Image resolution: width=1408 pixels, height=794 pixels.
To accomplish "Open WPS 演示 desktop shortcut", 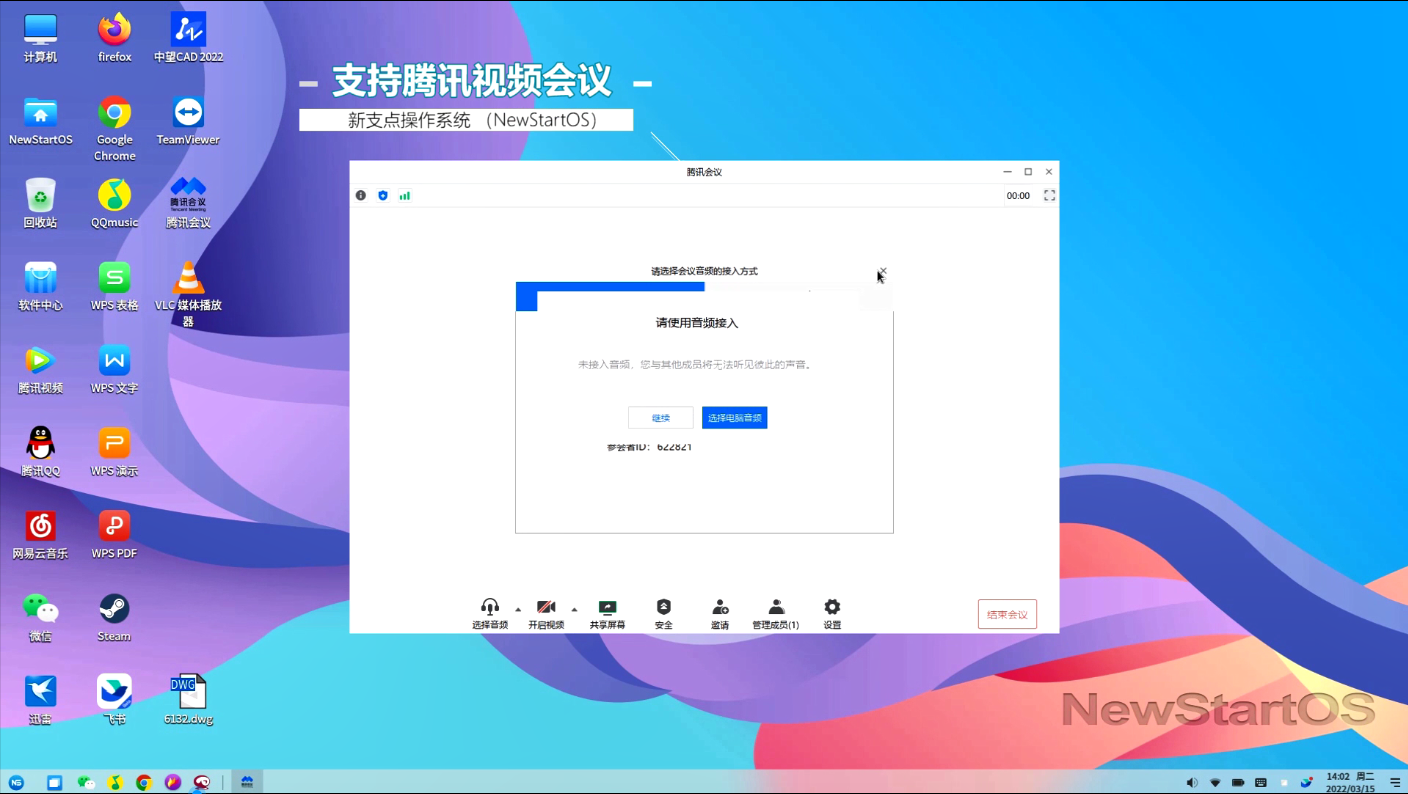I will coord(115,452).
